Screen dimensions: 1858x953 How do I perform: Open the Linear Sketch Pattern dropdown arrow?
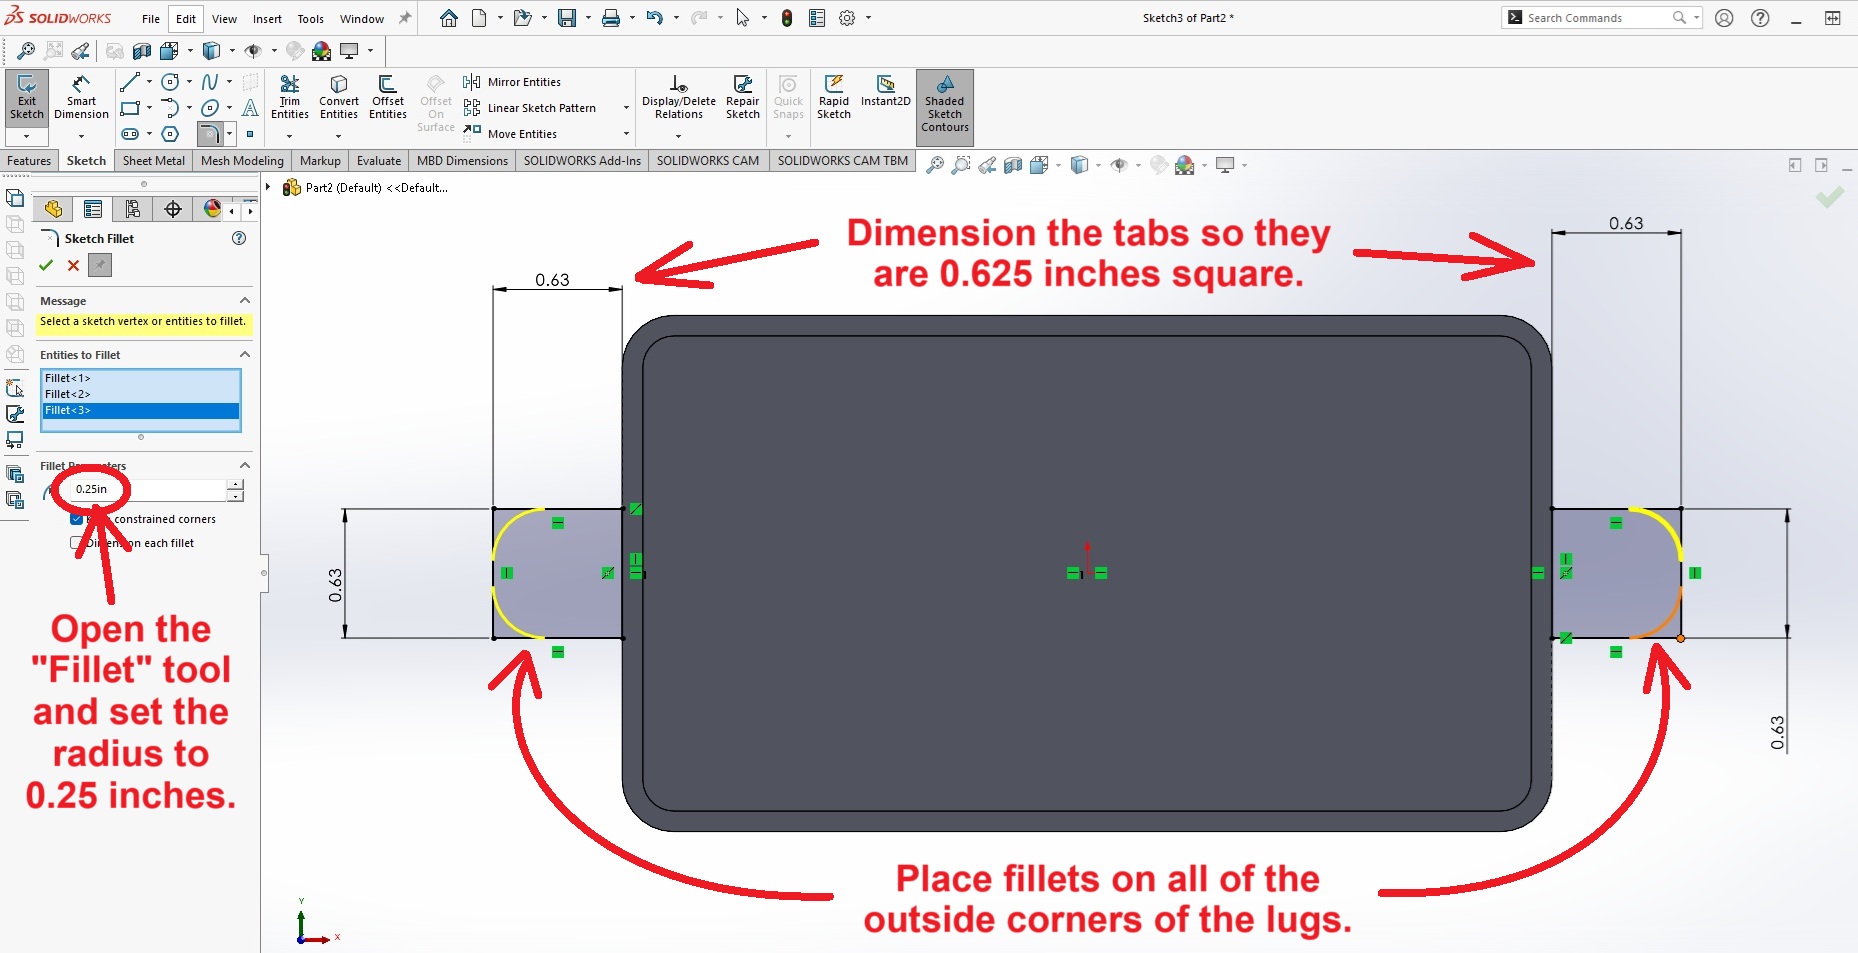(626, 108)
